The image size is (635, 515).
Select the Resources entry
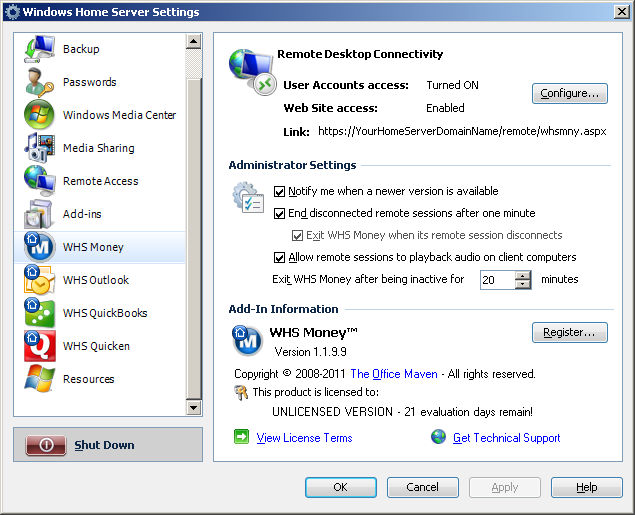[100, 379]
